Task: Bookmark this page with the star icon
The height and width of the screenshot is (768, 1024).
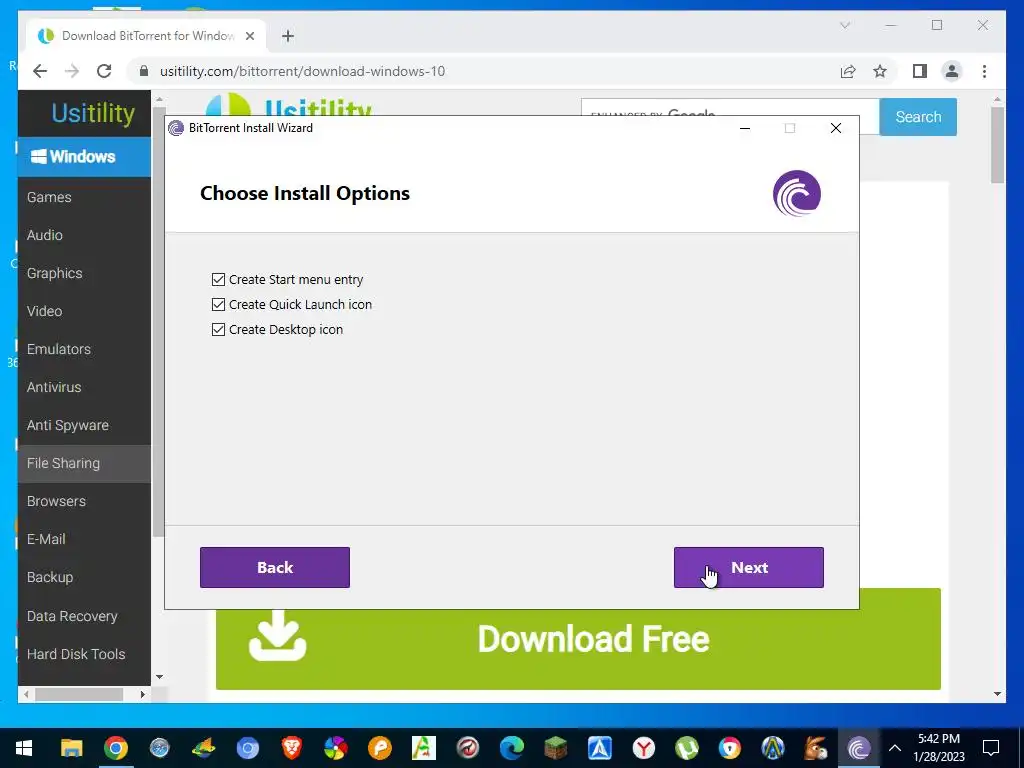Action: pyautogui.click(x=880, y=71)
